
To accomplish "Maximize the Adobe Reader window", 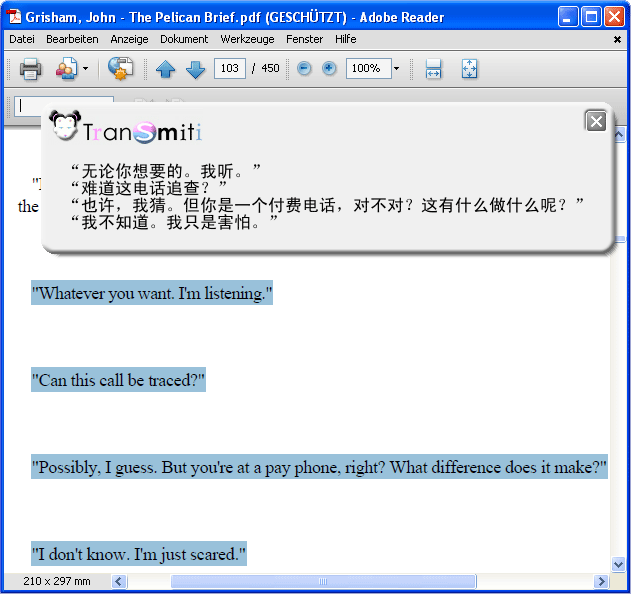I will pos(591,17).
